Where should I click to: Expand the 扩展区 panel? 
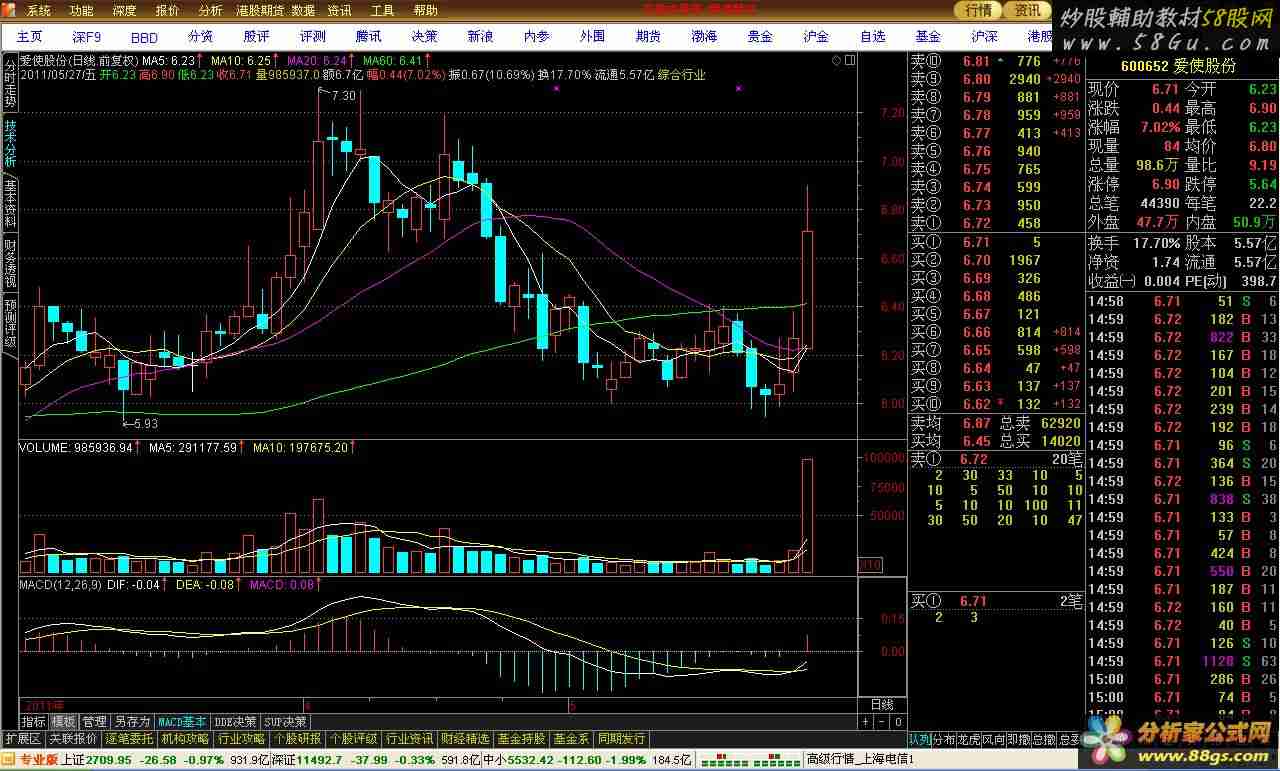(22, 739)
